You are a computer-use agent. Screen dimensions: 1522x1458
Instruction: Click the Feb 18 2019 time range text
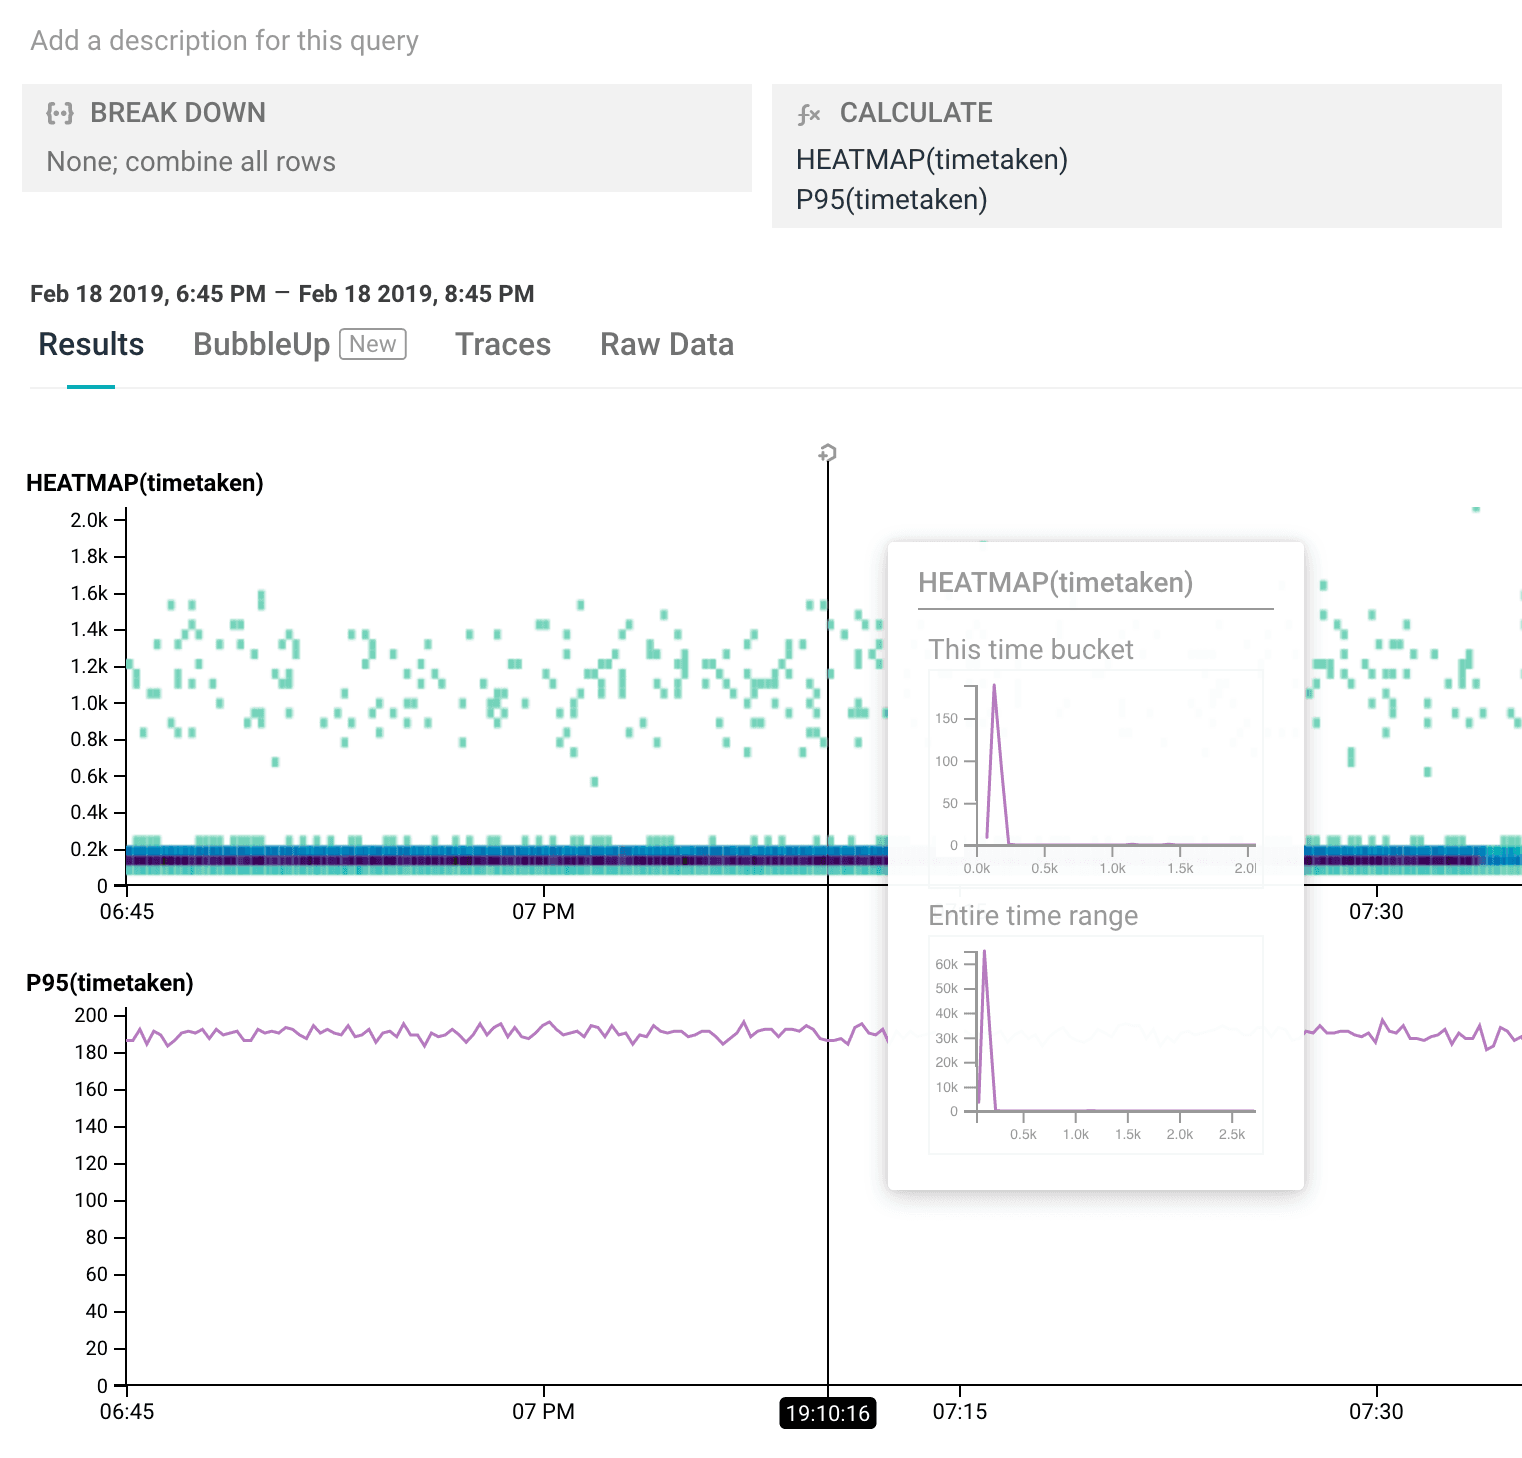[282, 294]
